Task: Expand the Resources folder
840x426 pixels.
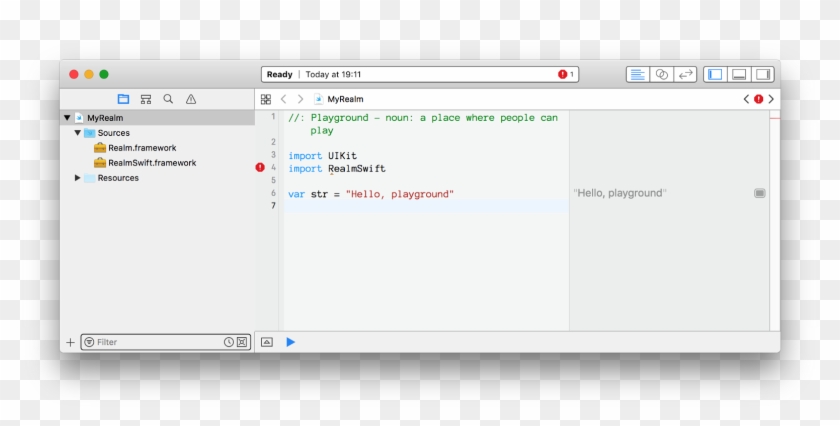Action: (x=78, y=178)
